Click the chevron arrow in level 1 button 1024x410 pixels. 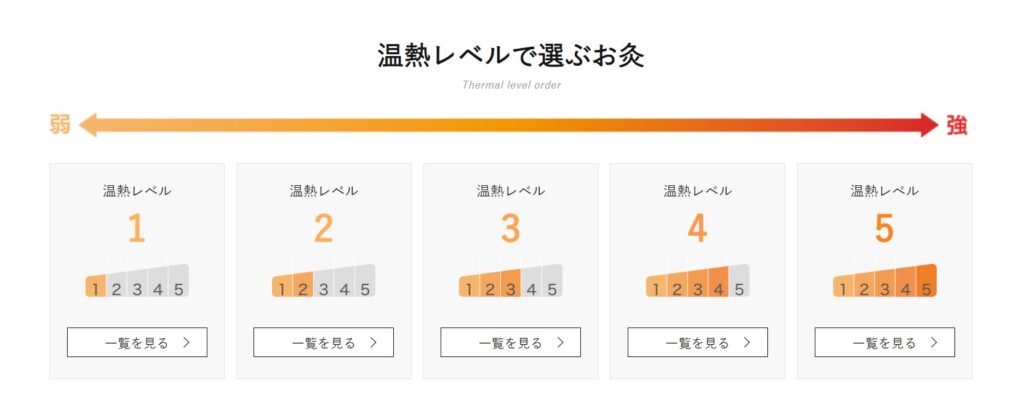(x=186, y=342)
